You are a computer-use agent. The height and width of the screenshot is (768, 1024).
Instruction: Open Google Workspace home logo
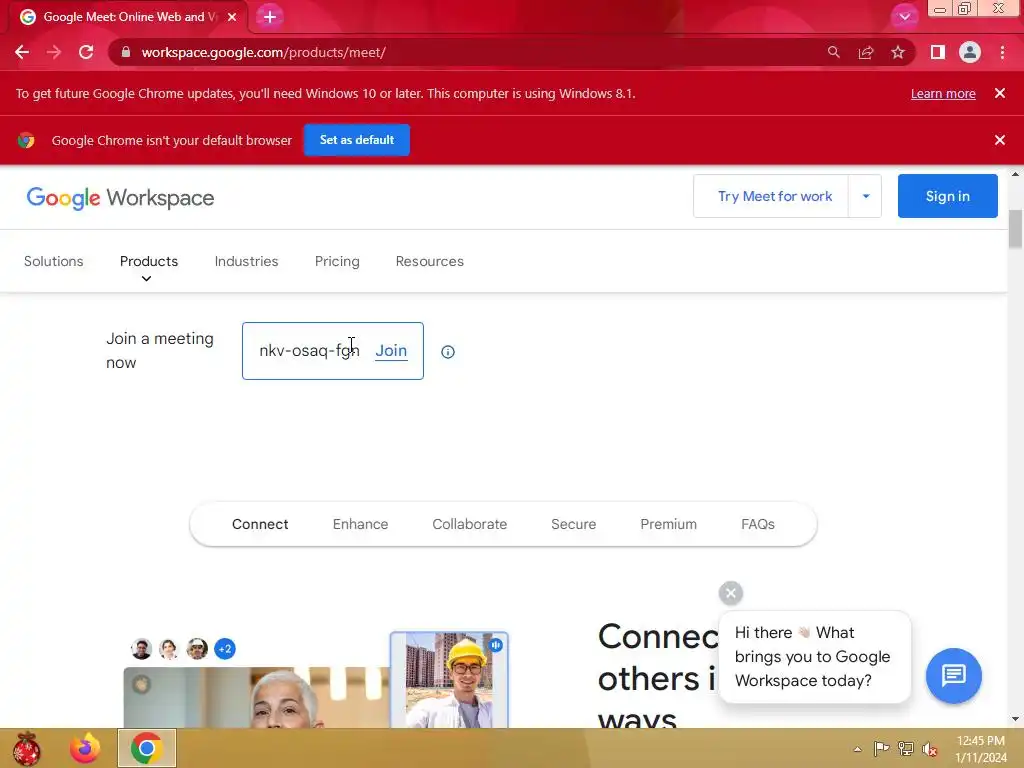tap(120, 198)
